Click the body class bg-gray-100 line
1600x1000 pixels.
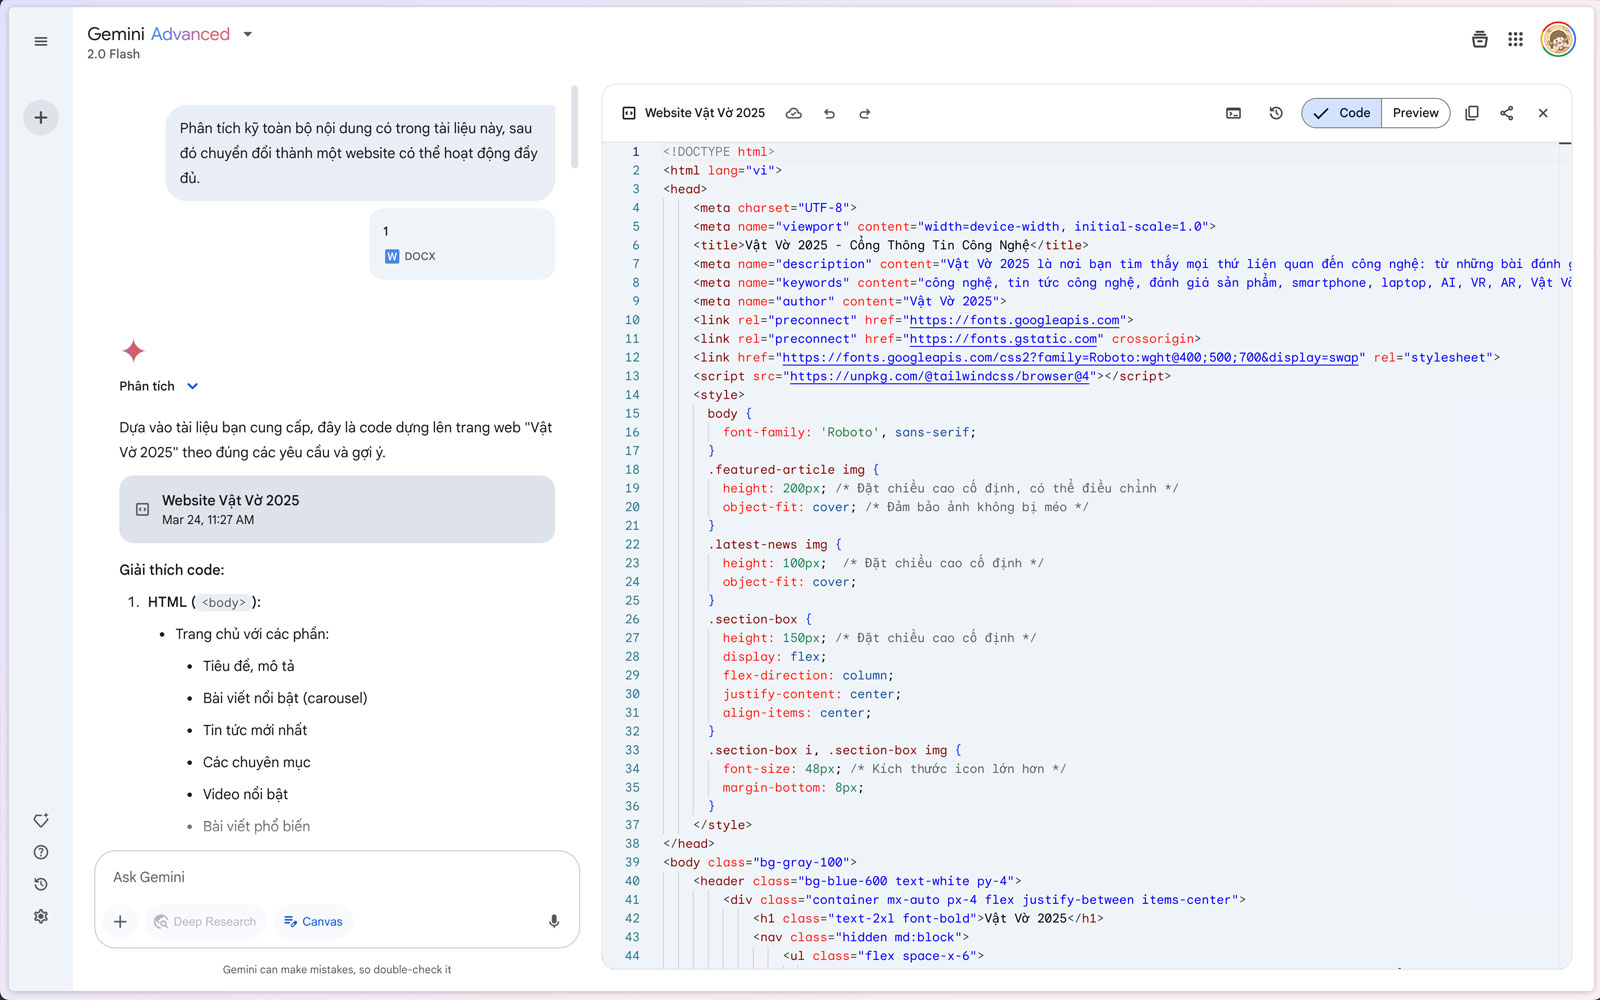click(760, 862)
